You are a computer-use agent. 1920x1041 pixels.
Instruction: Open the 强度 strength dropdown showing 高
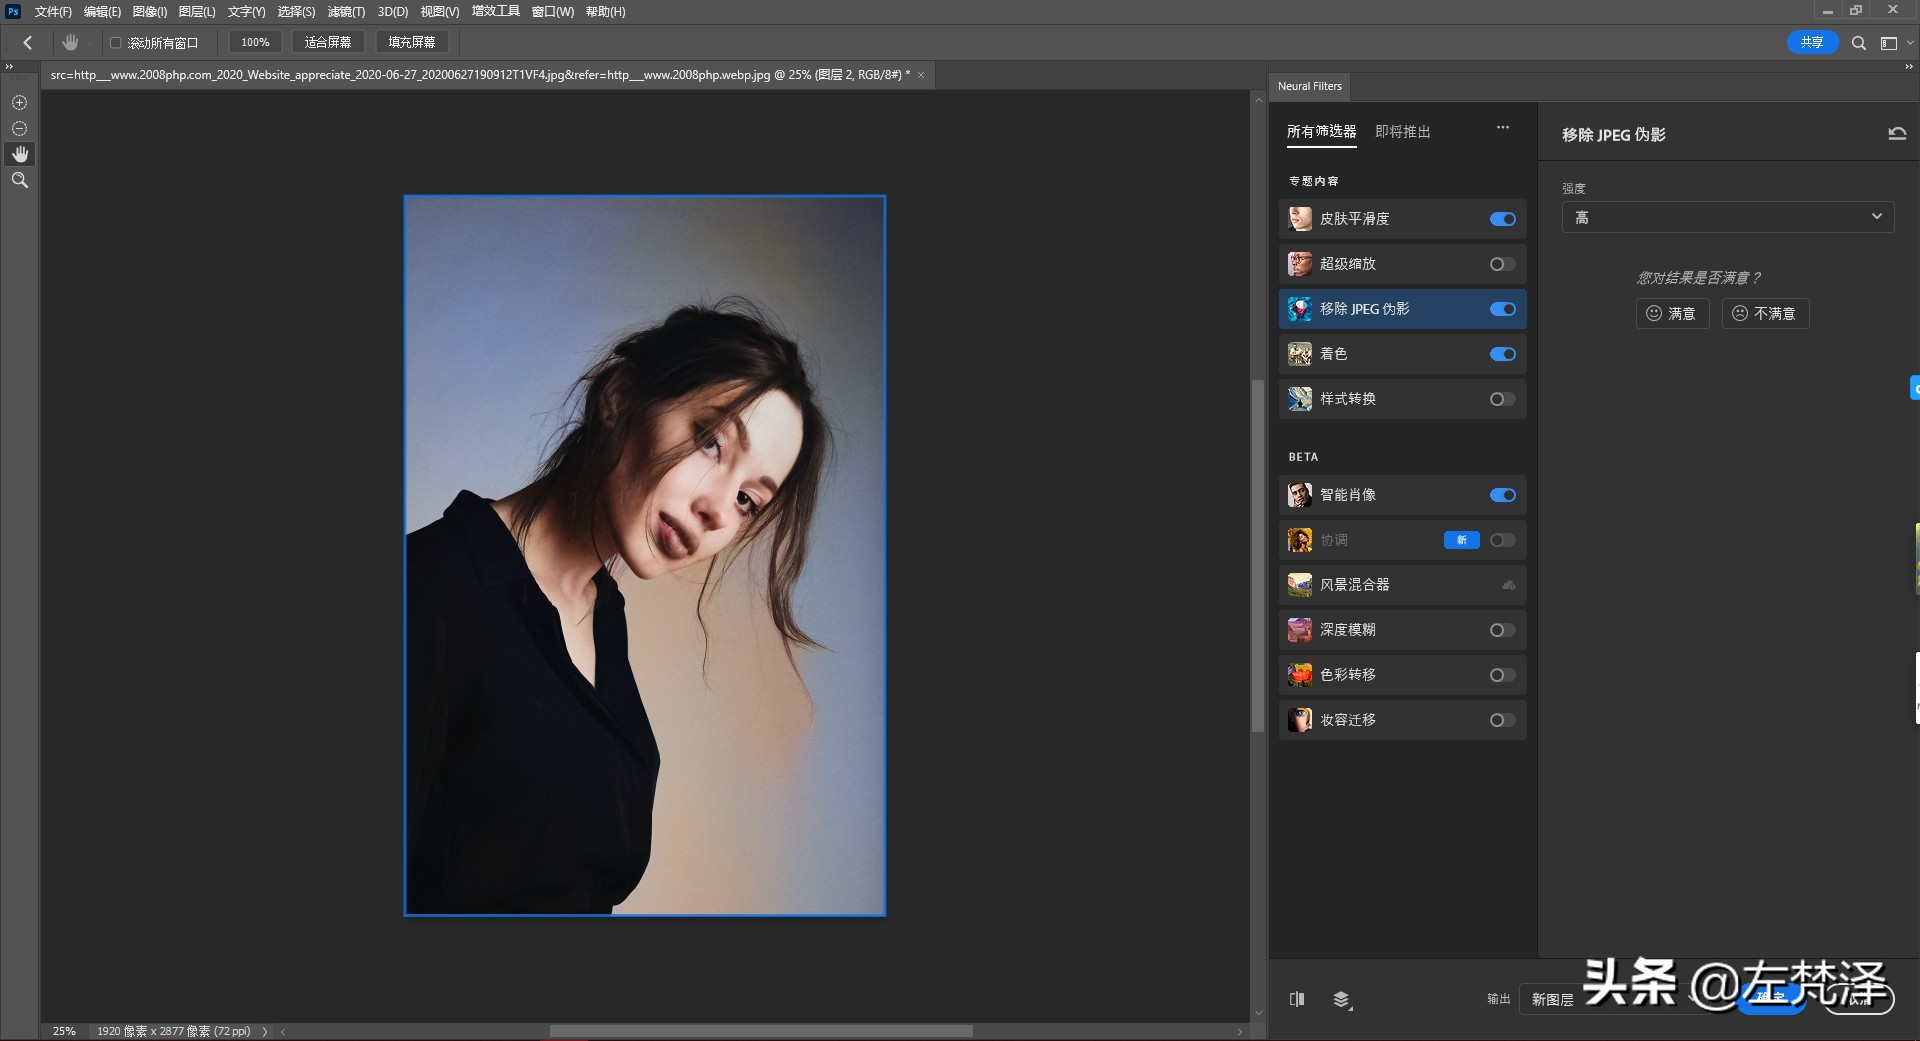tap(1727, 217)
